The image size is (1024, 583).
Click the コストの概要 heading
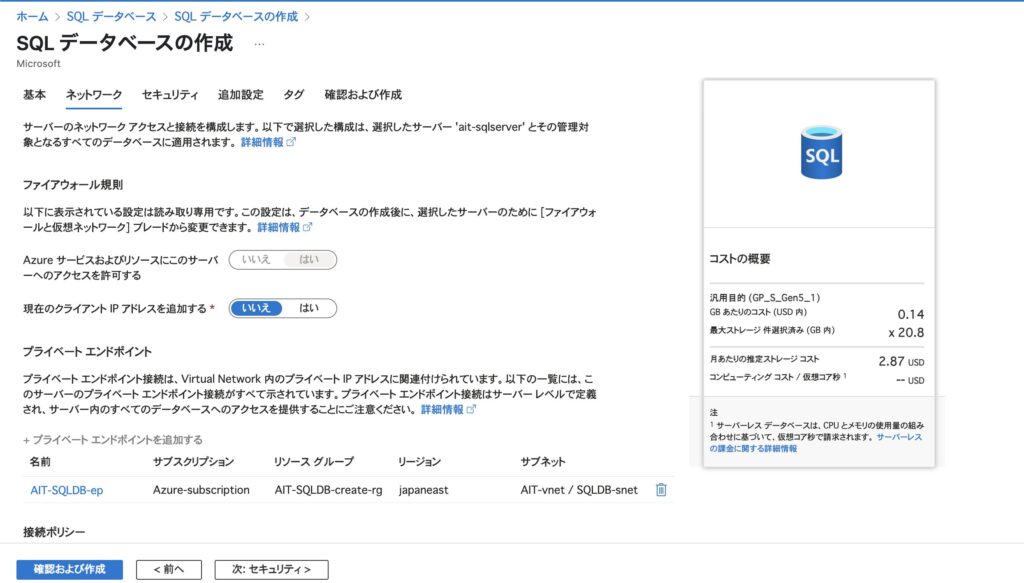pos(740,259)
